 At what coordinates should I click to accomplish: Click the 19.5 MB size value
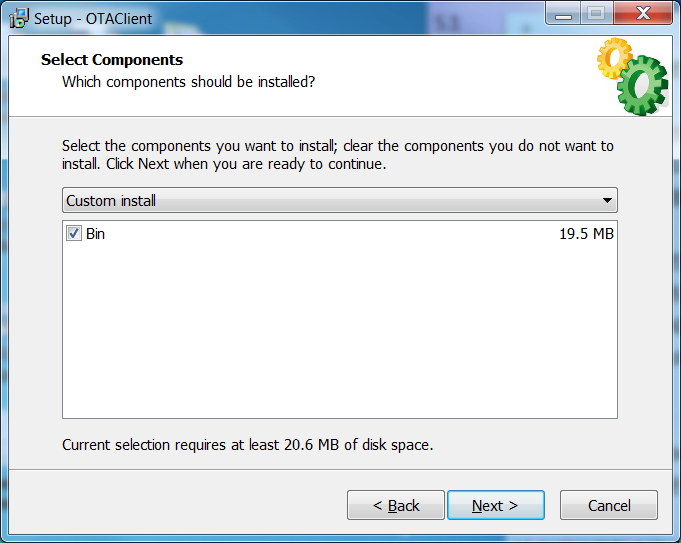pos(586,234)
